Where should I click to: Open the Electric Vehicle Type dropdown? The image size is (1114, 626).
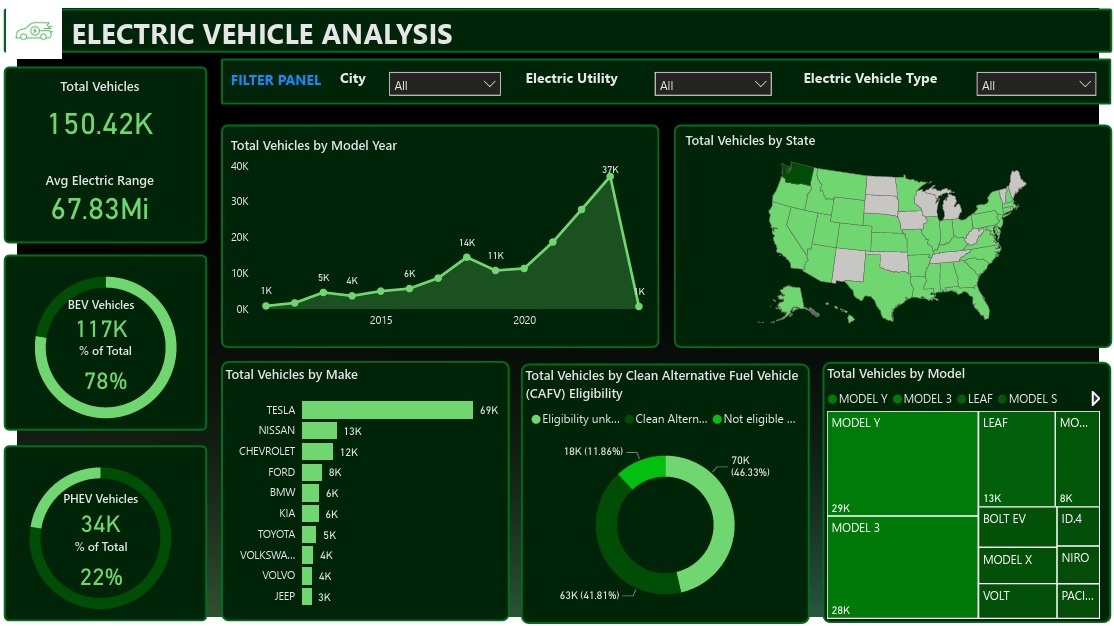click(x=1035, y=85)
